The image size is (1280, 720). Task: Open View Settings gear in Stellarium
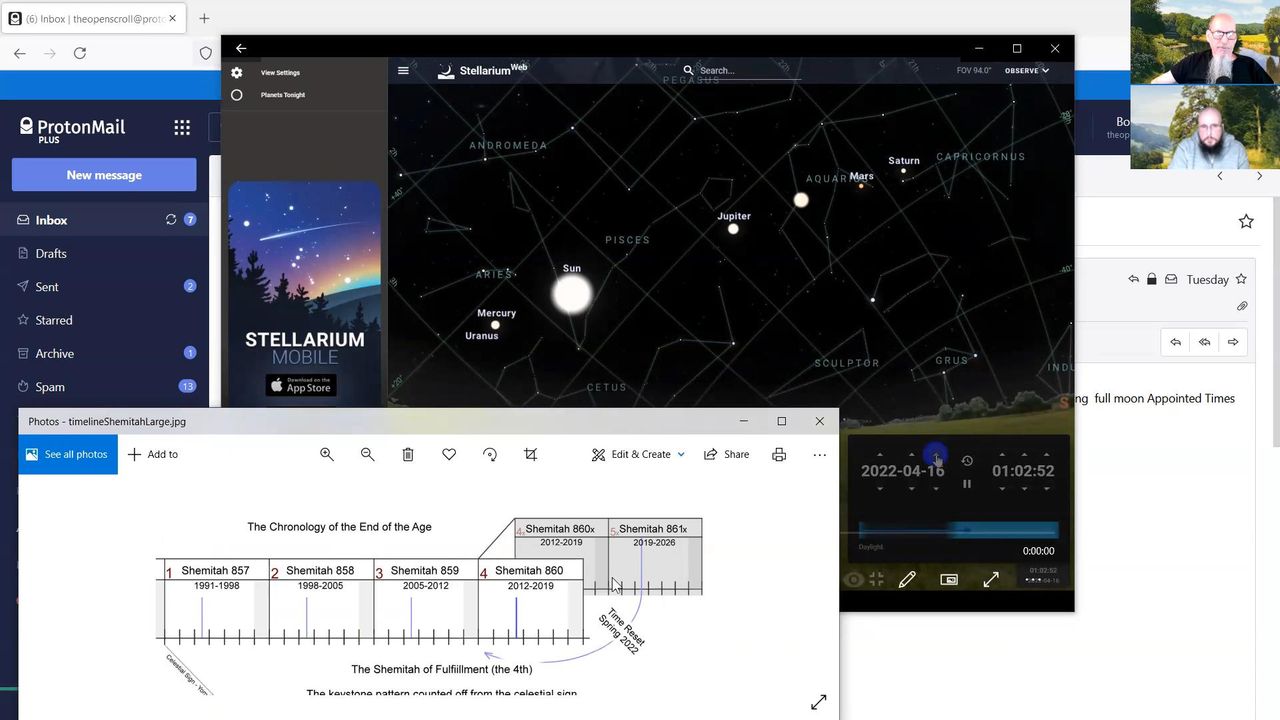(237, 73)
